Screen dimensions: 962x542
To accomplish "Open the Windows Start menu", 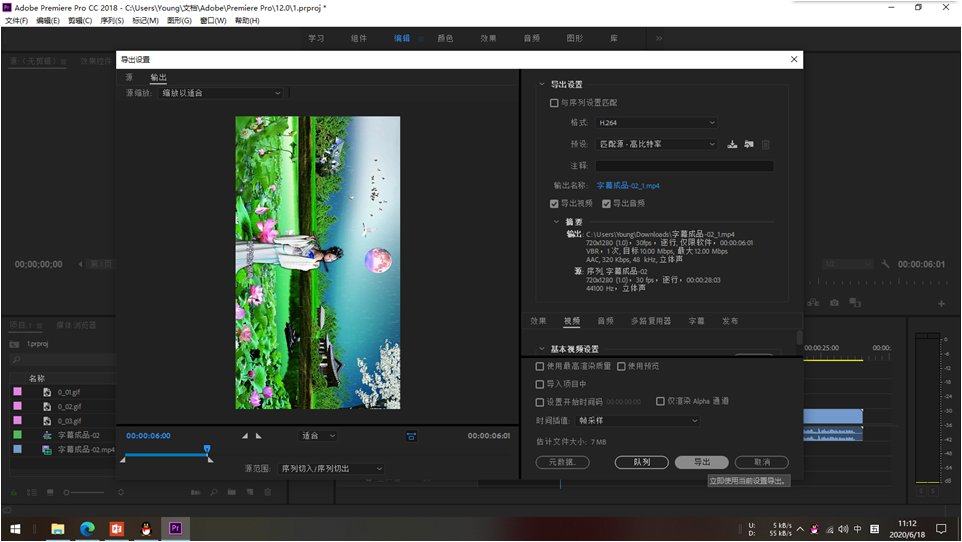I will coord(15,528).
